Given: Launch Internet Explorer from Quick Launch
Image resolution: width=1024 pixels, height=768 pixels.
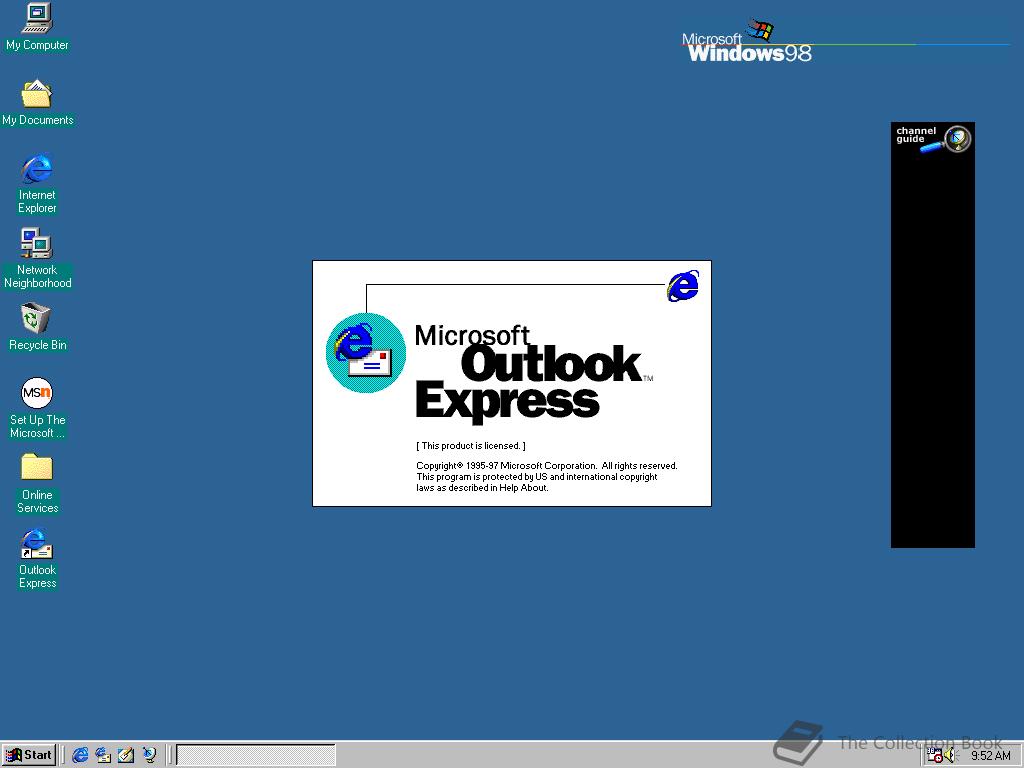Looking at the screenshot, I should (x=80, y=755).
